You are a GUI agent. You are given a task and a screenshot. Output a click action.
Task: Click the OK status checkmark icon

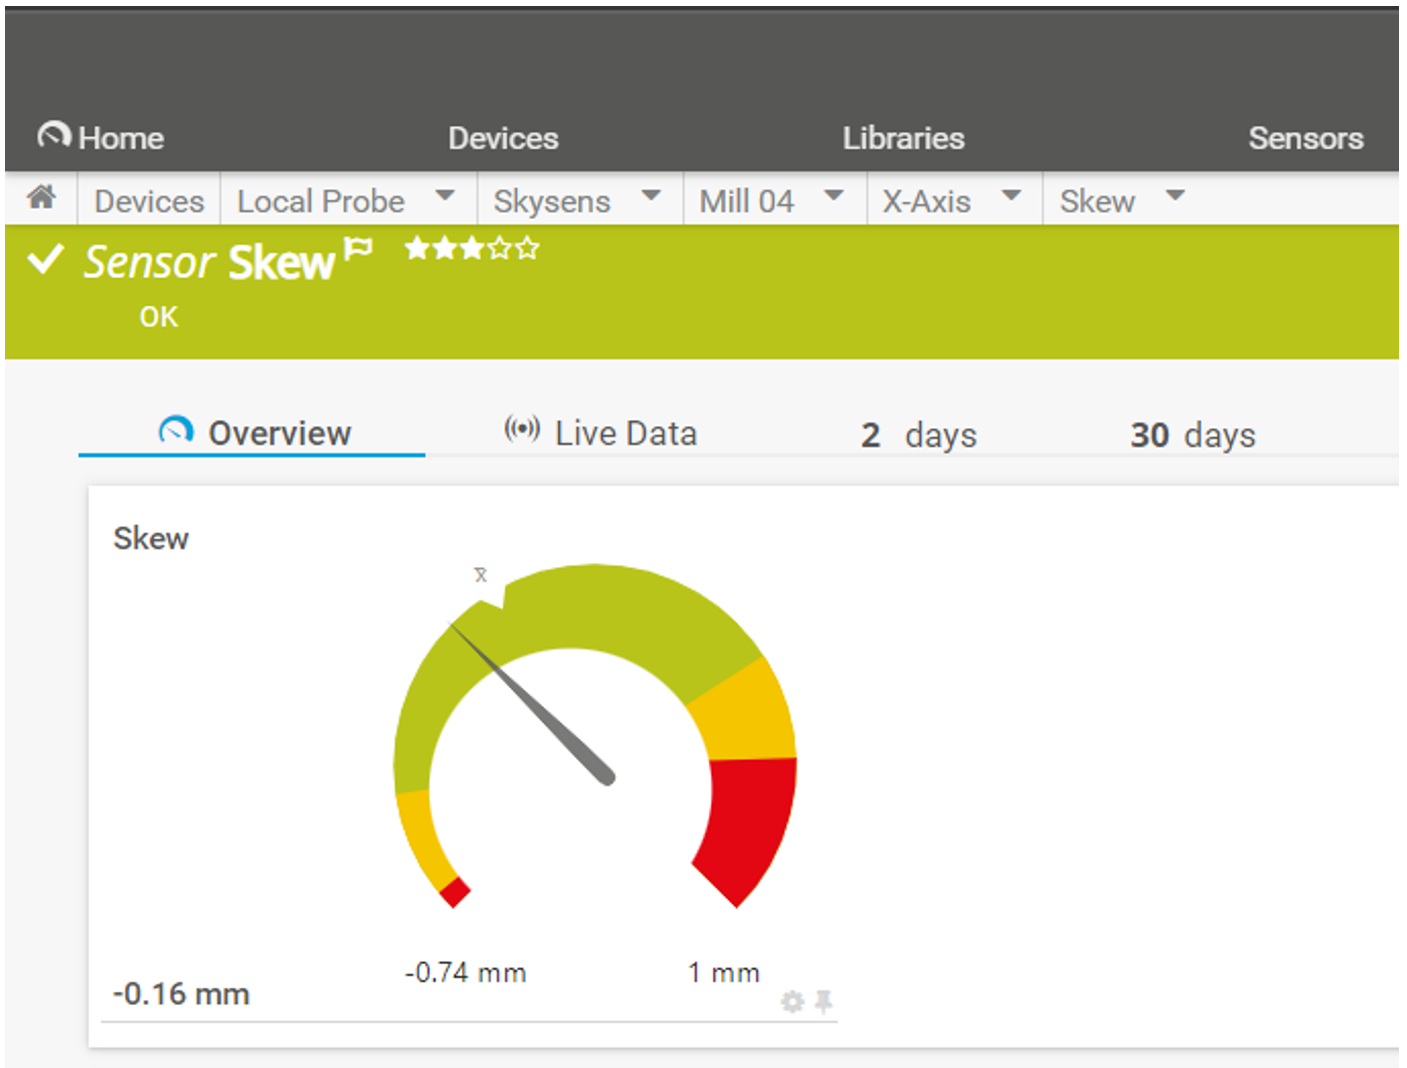click(x=46, y=260)
